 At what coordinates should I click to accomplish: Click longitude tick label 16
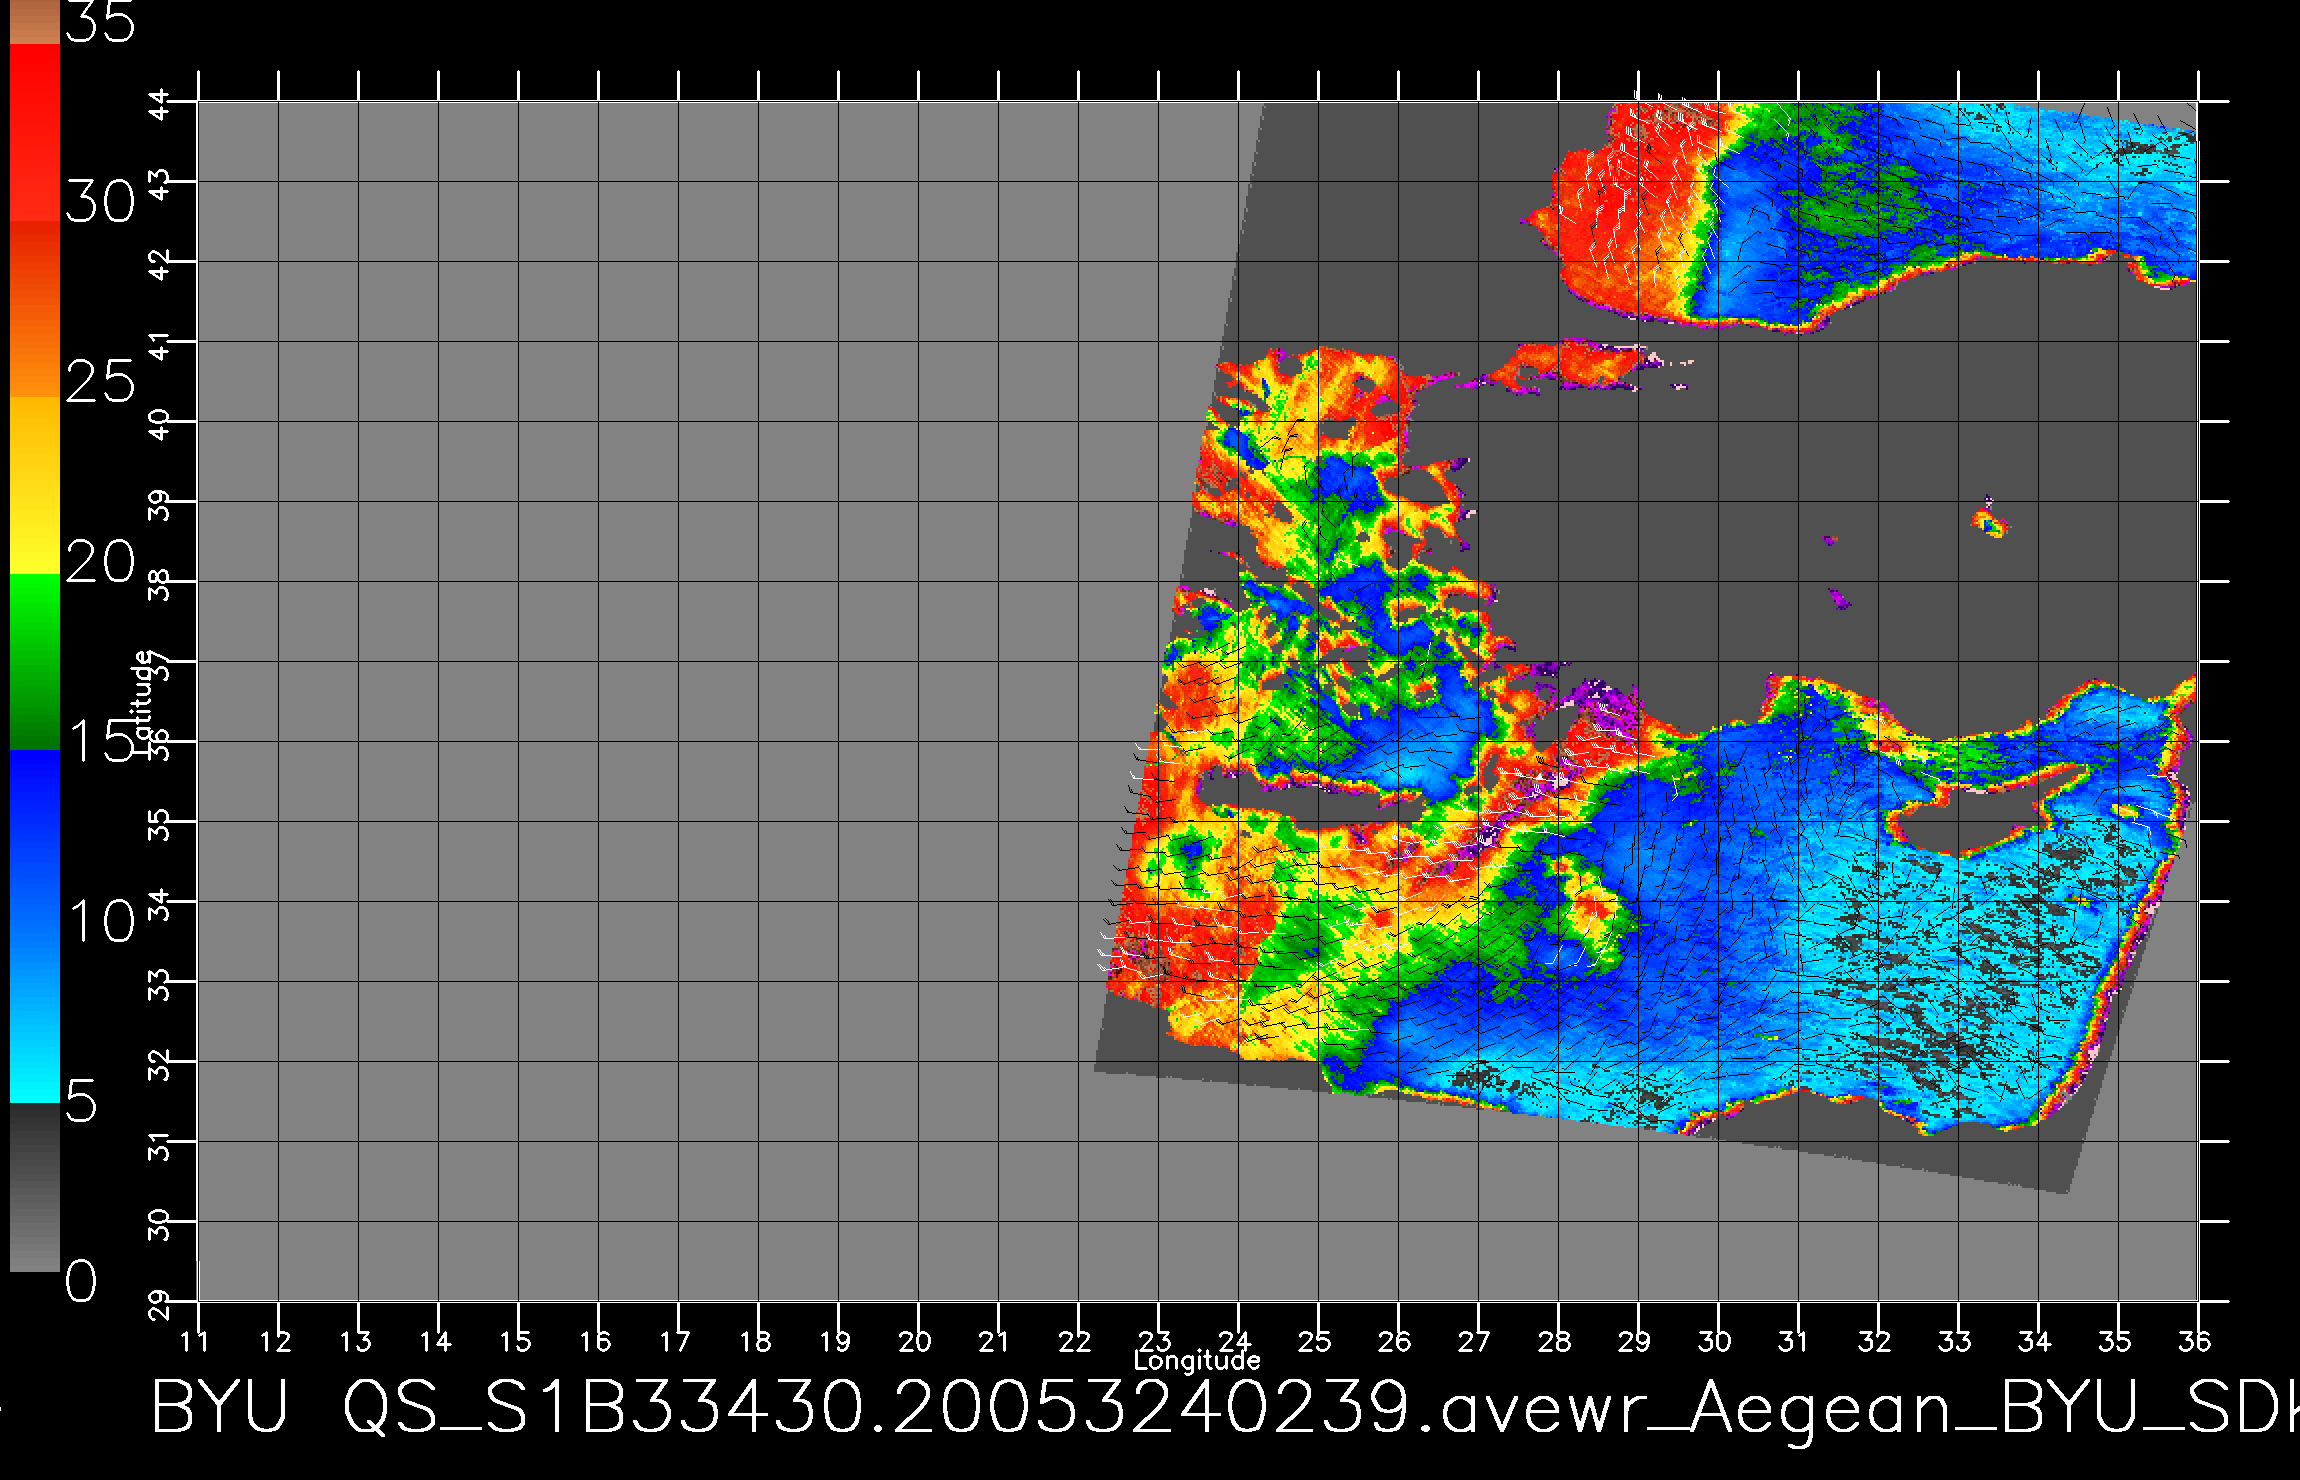(595, 1341)
